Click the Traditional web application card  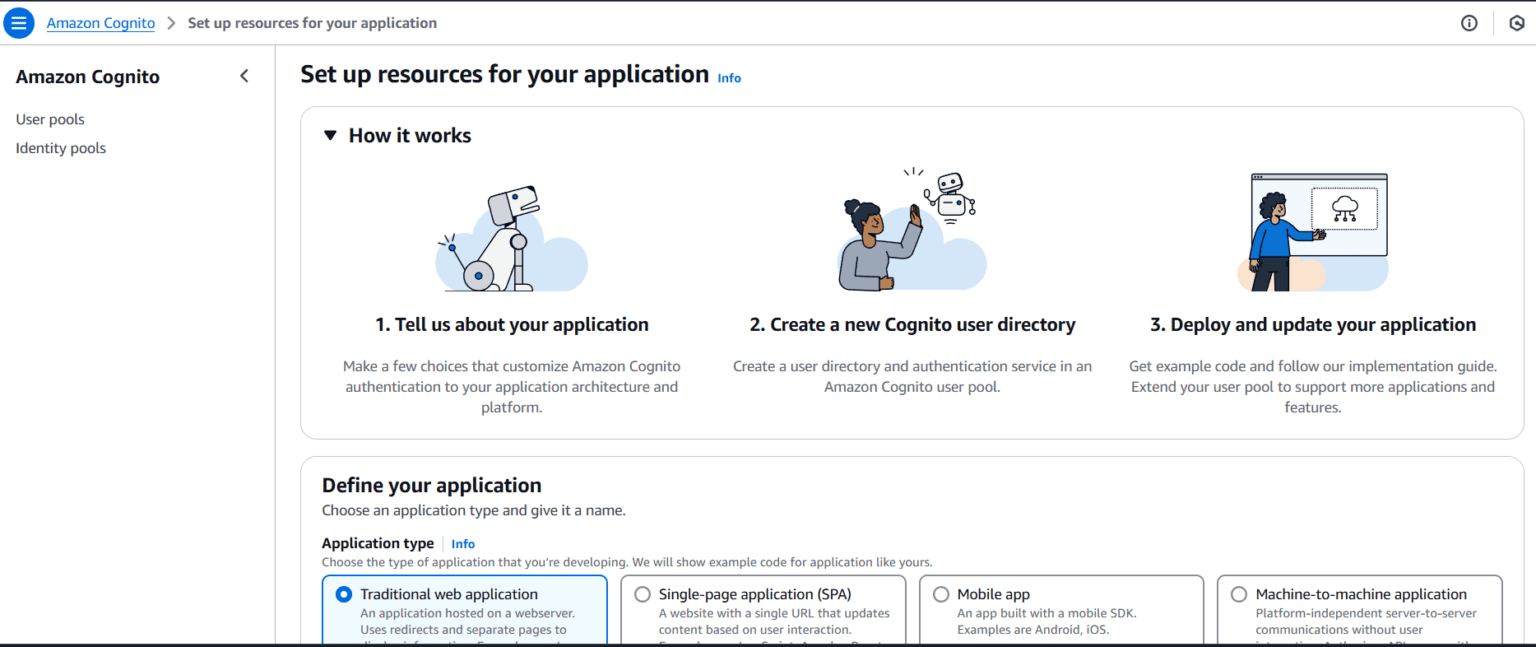pos(464,610)
